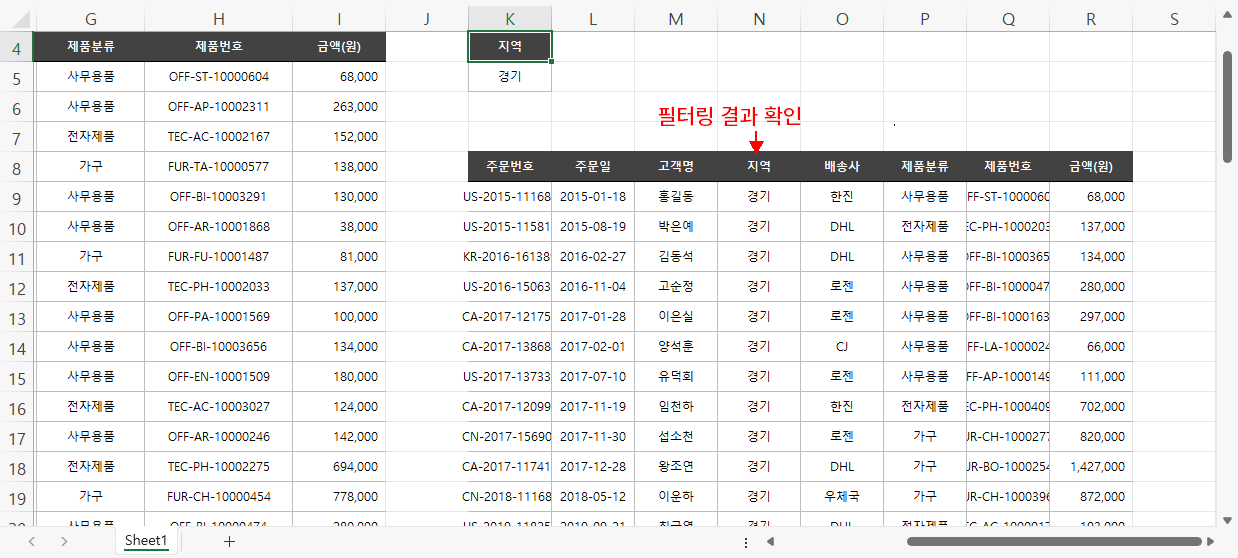Screen dimensions: 1238x558
Task: Select row 4 header
Action: pyautogui.click(x=17, y=47)
